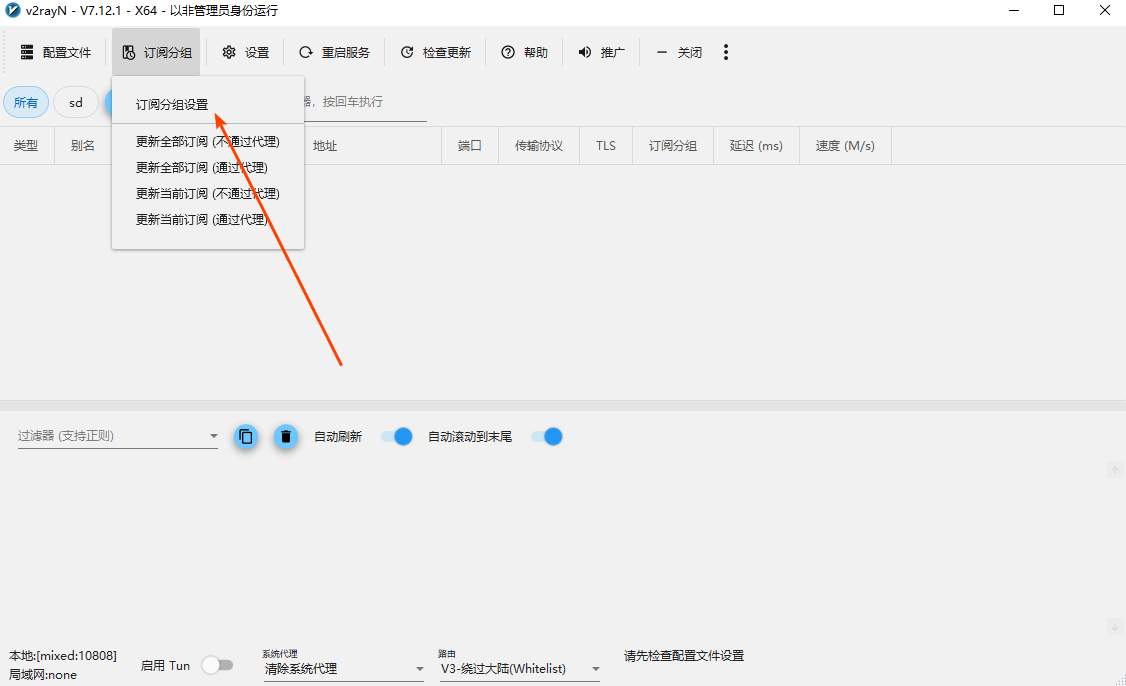Click the 订阅分组 toolbar button
This screenshot has width=1126, height=686.
click(156, 52)
